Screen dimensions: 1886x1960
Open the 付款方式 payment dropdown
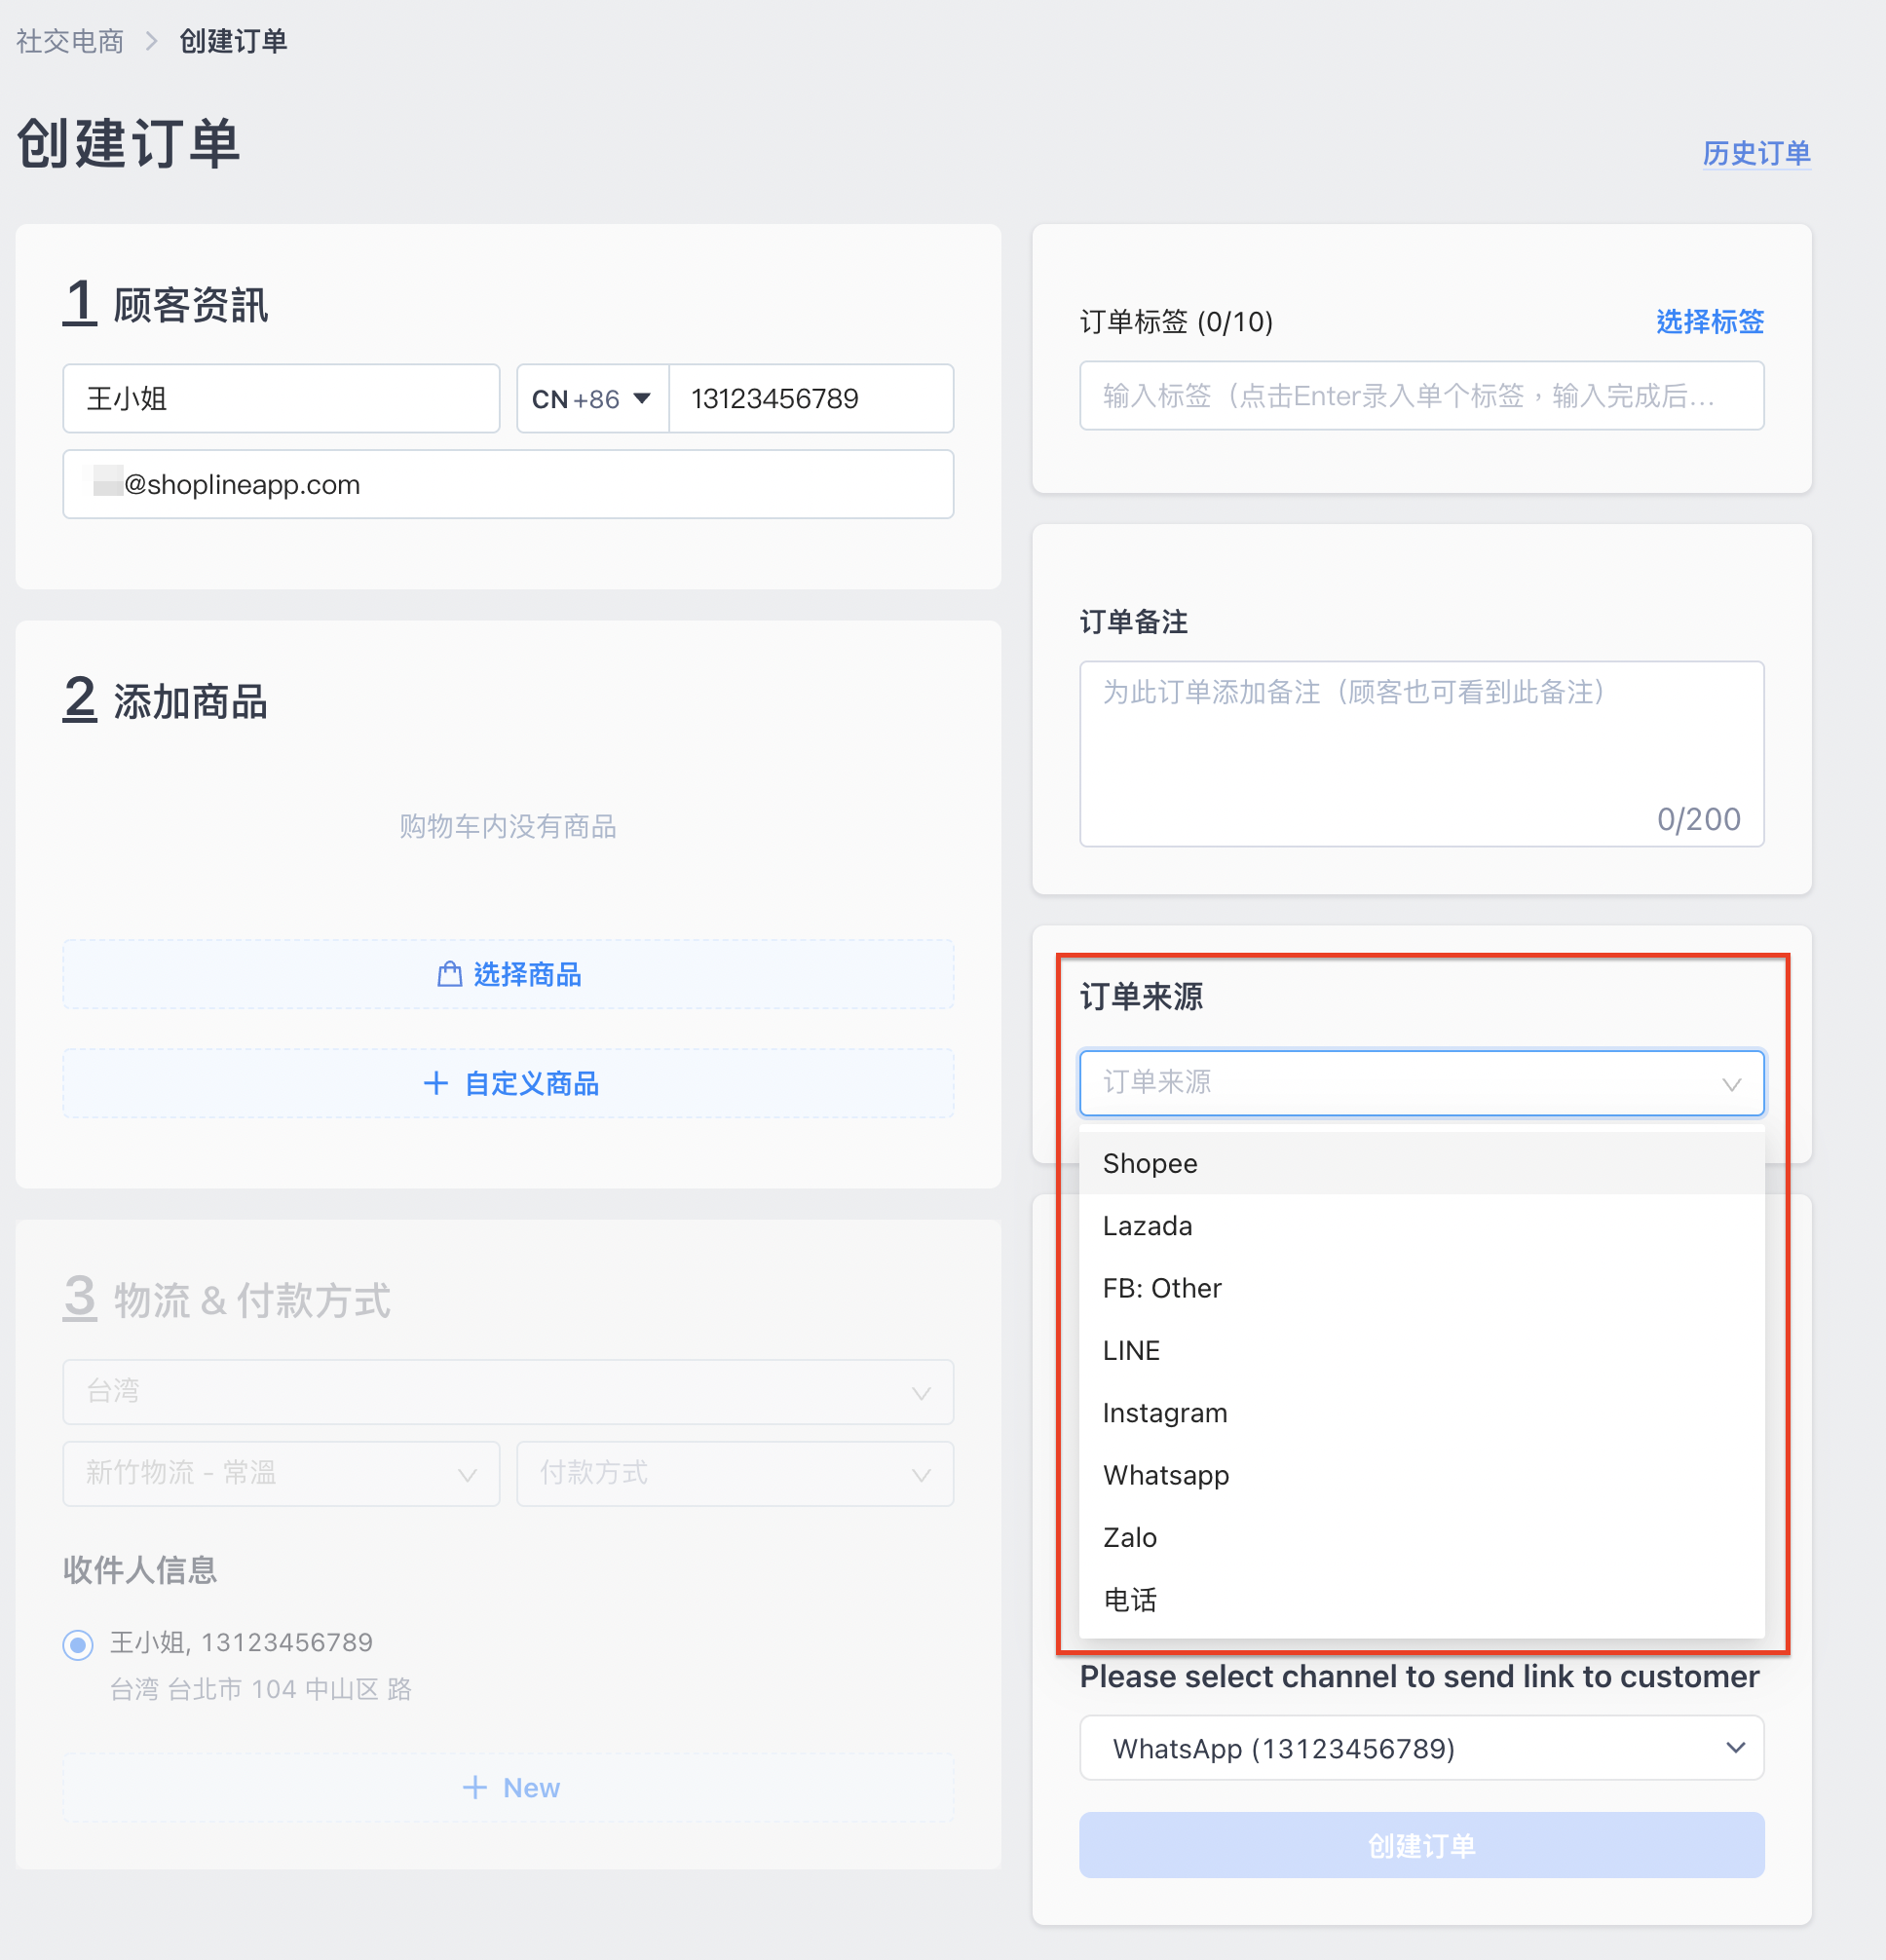[x=735, y=1473]
